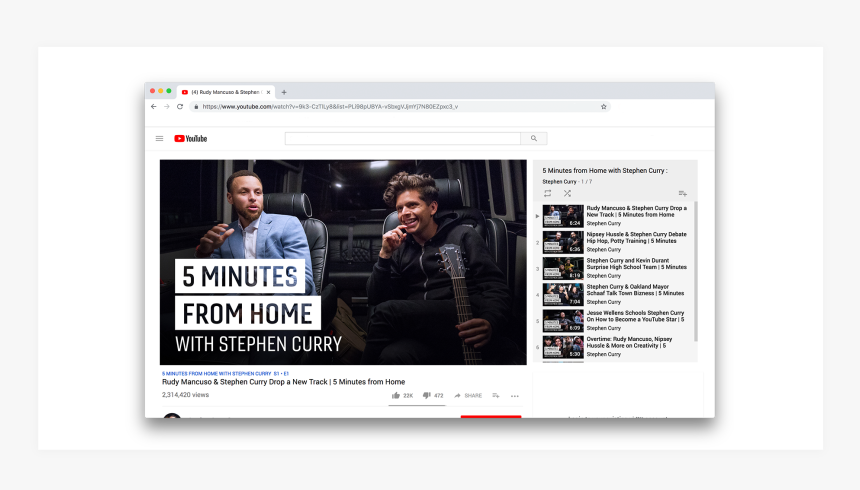Open thumbnail of Oakland Mayor Schaaf video

coord(563,295)
